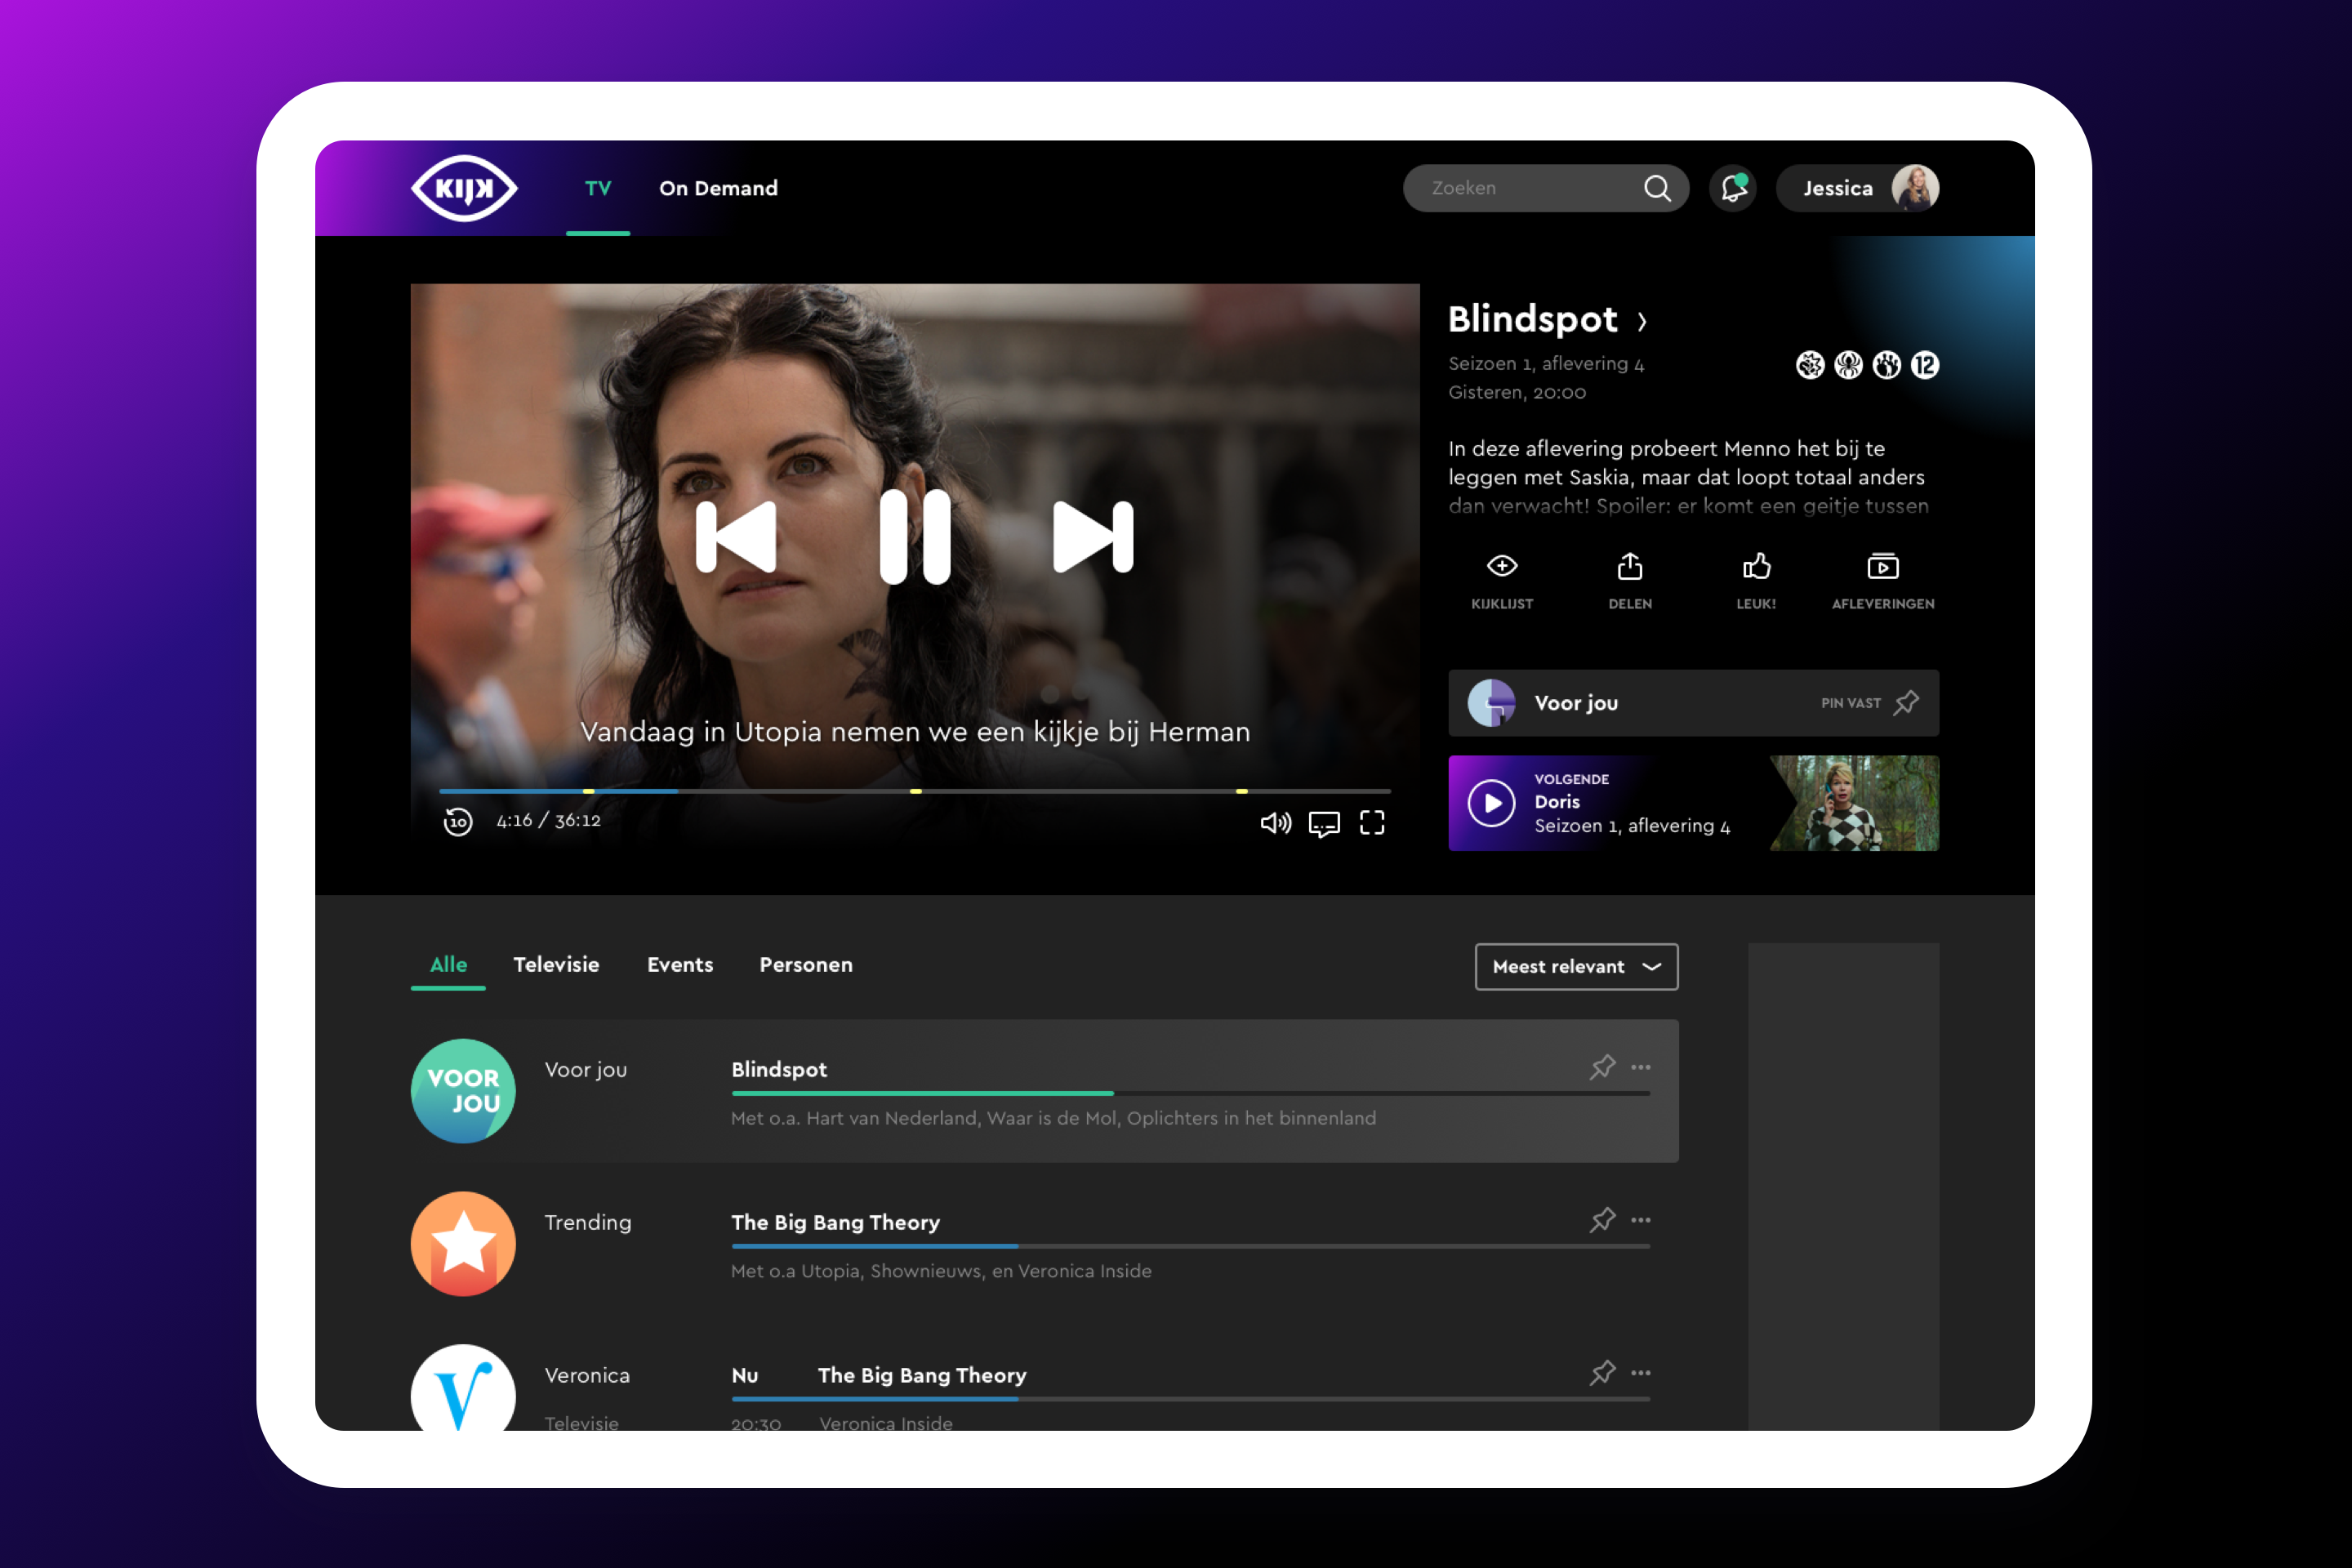Play the next episode Doris
The image size is (2352, 1568).
click(x=1491, y=803)
